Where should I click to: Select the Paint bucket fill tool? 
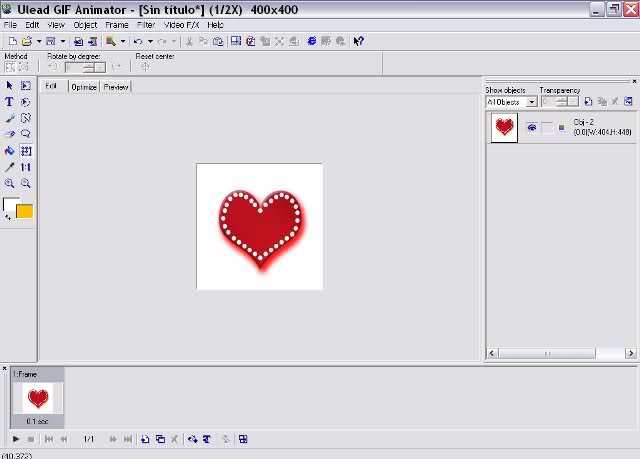click(x=9, y=151)
